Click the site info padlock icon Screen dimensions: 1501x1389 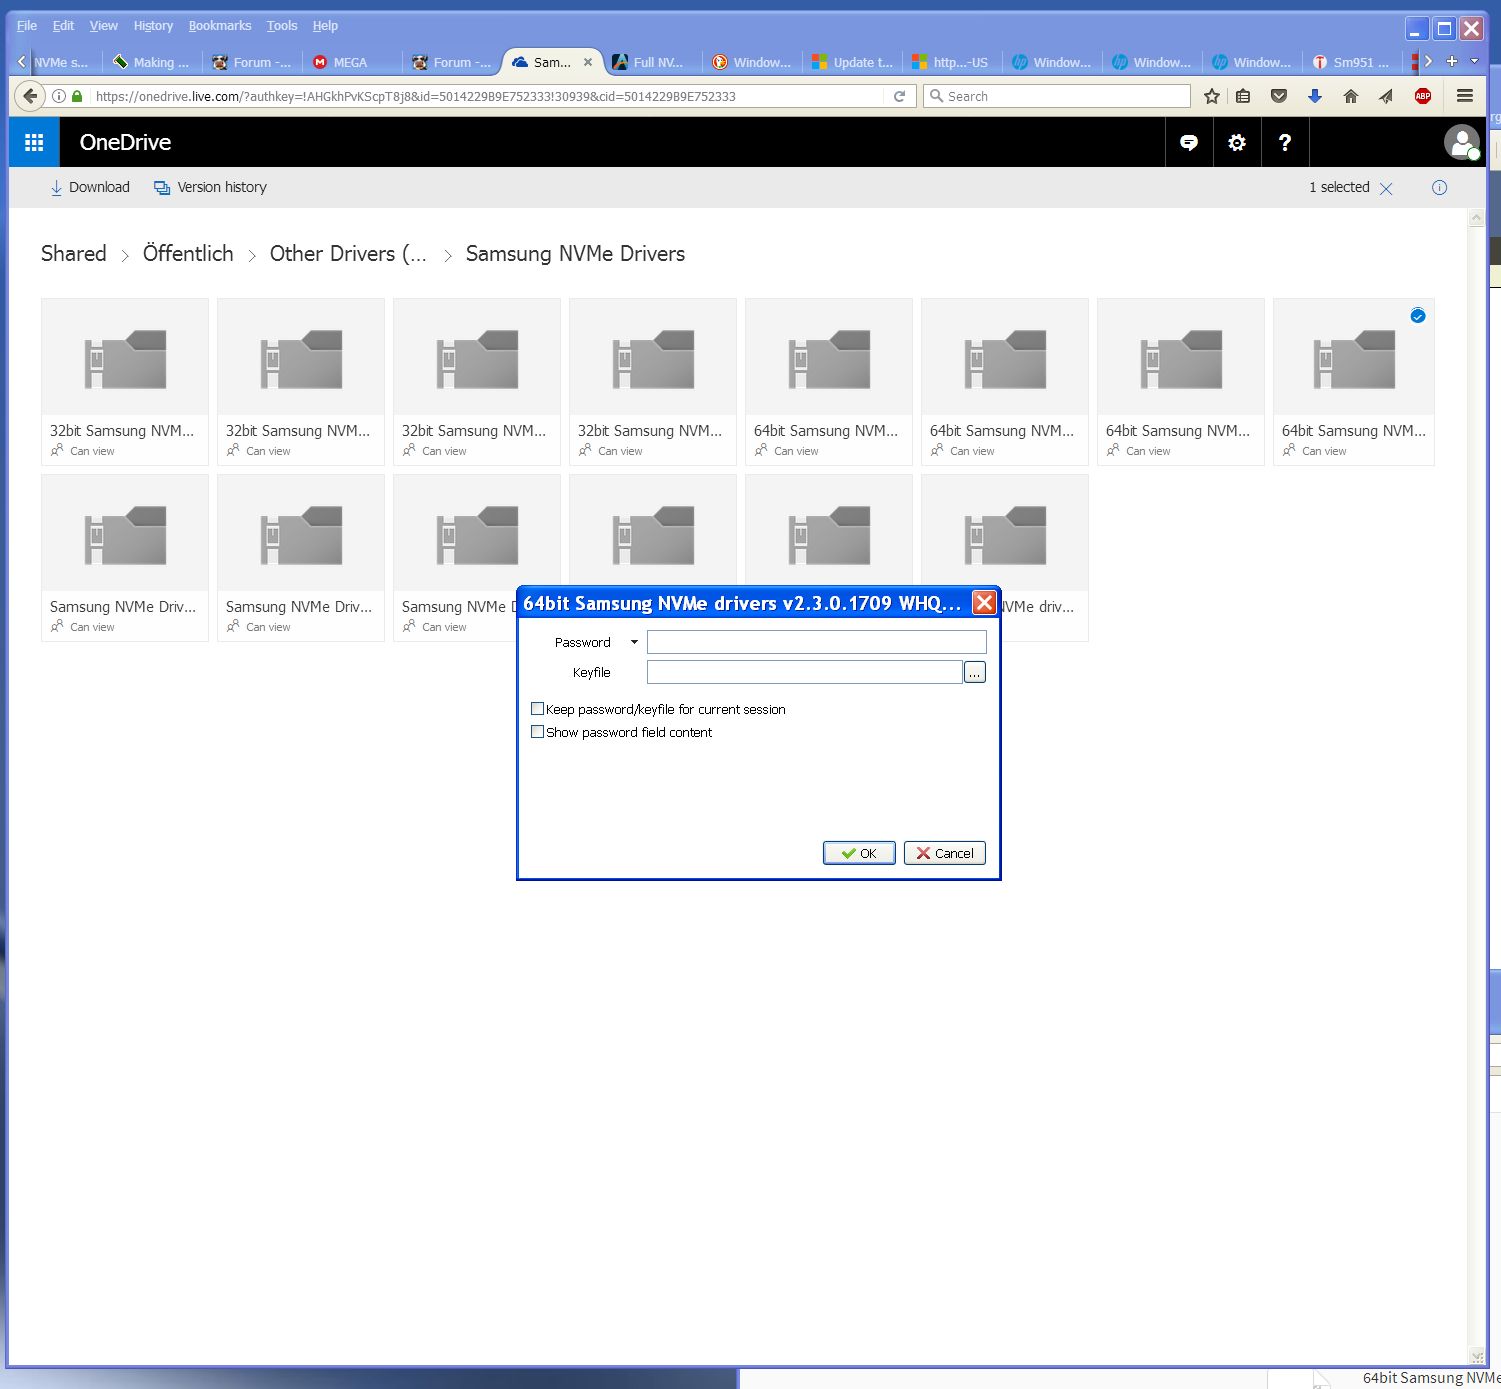pos(77,96)
